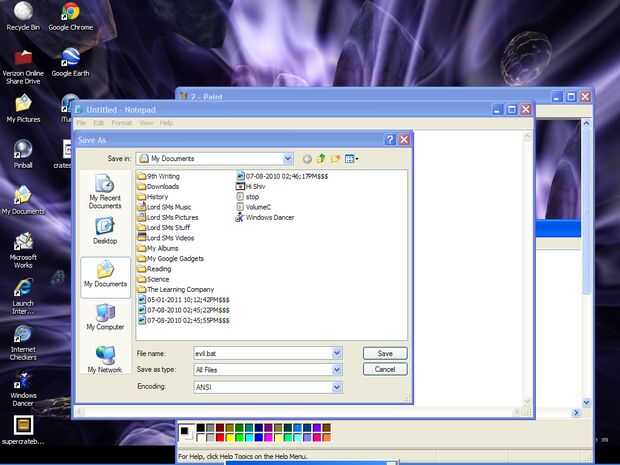Select file 07-08-2010 02;46;17PM$$$
The height and width of the screenshot is (465, 620).
(282, 176)
